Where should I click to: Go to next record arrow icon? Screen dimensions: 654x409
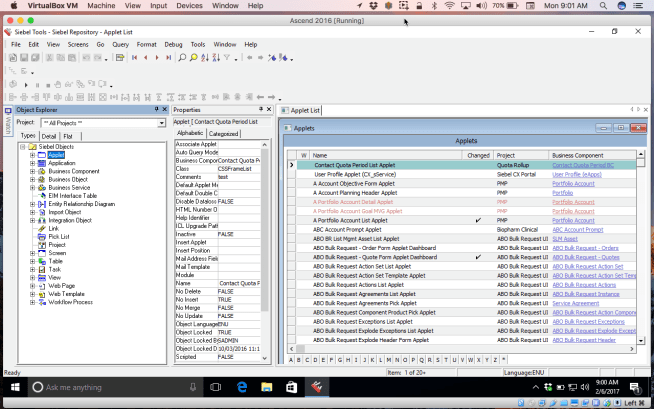[157, 58]
